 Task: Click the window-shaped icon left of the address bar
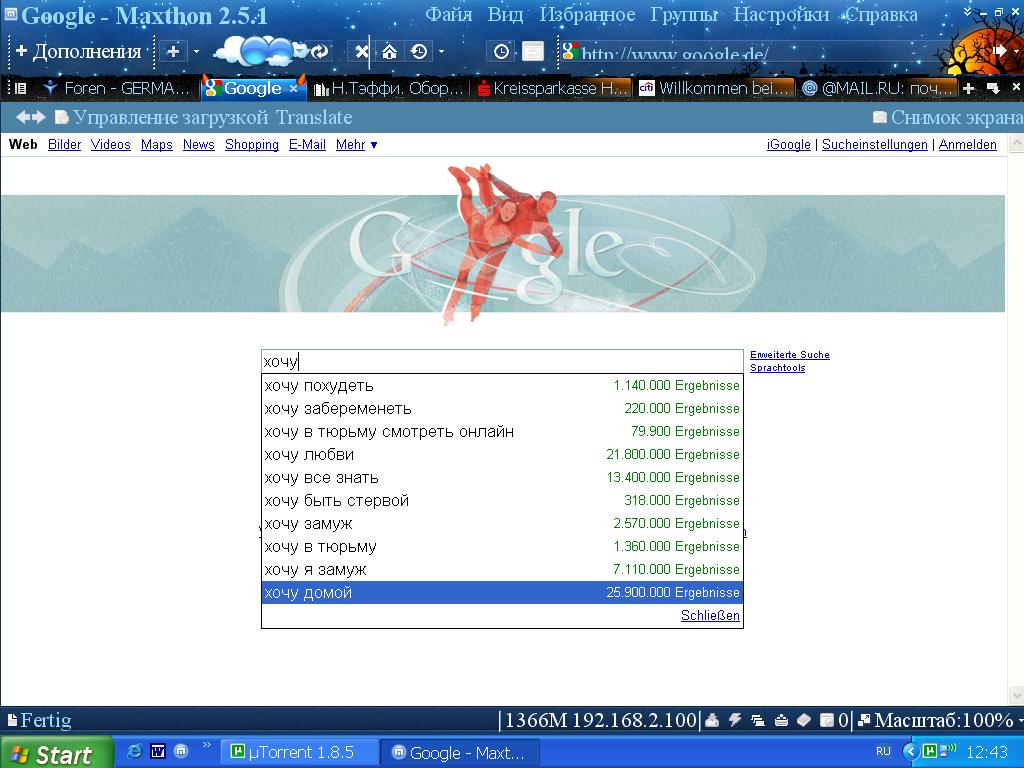coord(532,52)
